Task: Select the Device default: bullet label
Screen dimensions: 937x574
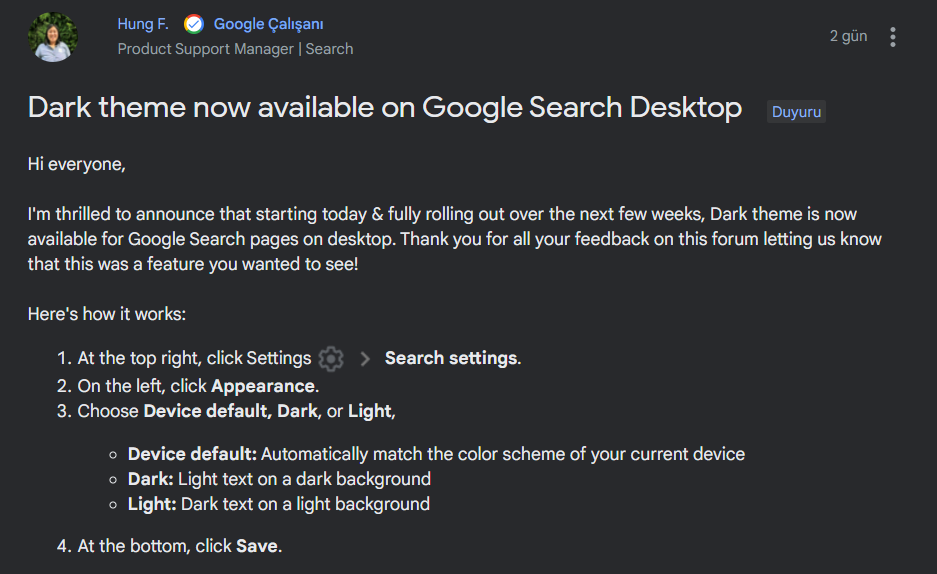Action: (192, 454)
